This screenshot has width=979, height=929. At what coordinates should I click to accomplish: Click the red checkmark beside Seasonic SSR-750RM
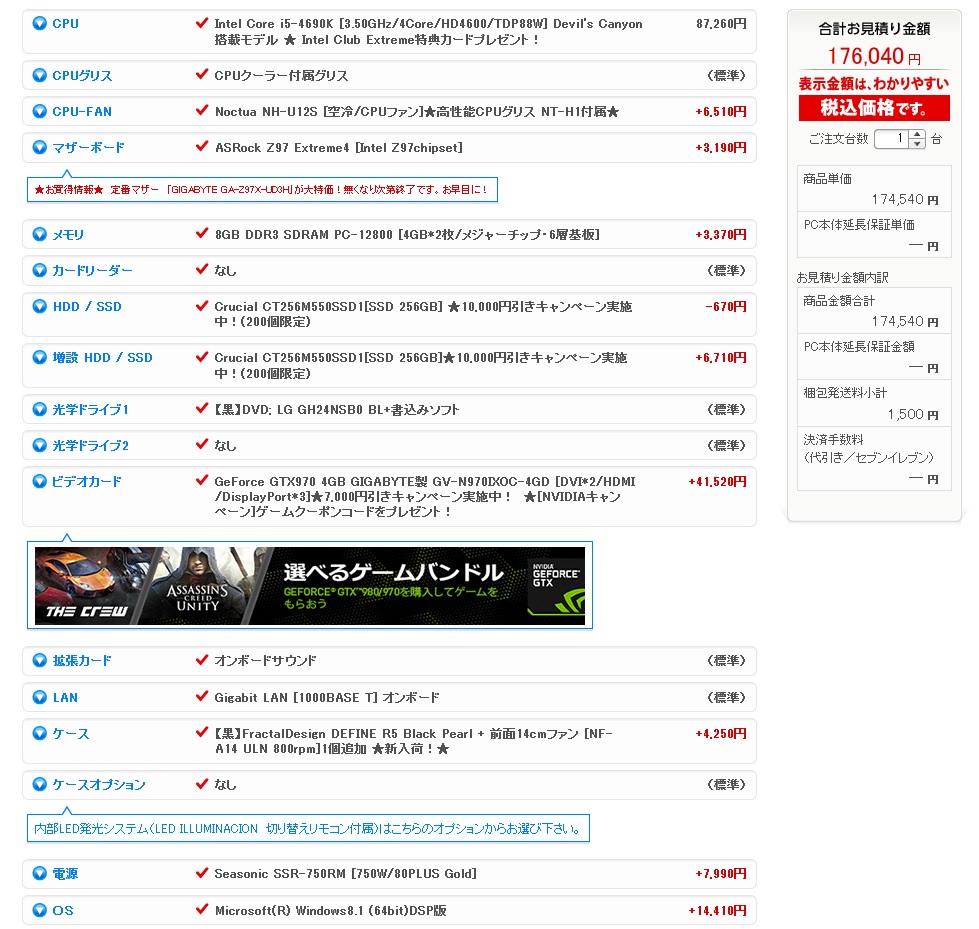point(202,873)
